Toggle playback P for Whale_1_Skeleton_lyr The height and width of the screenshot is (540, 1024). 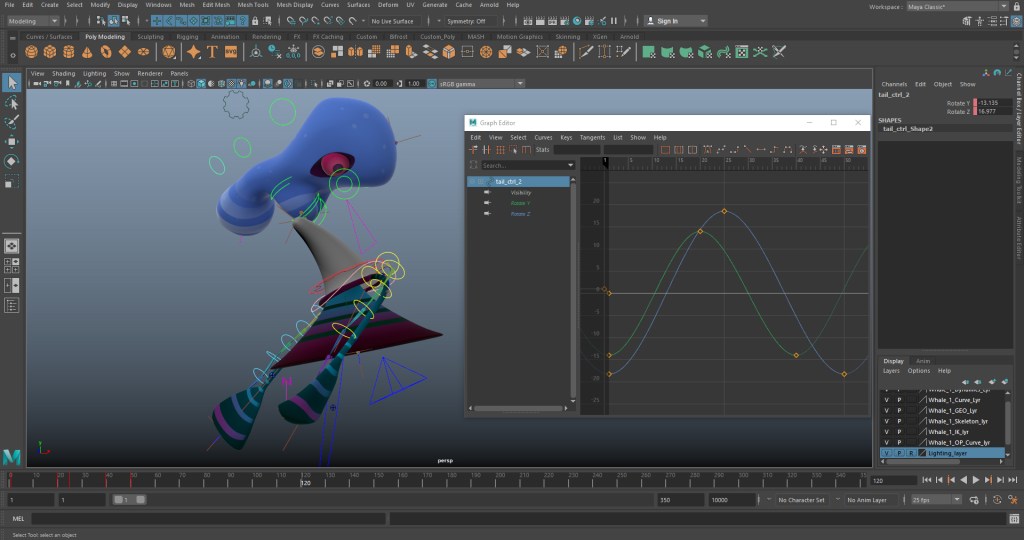899,421
